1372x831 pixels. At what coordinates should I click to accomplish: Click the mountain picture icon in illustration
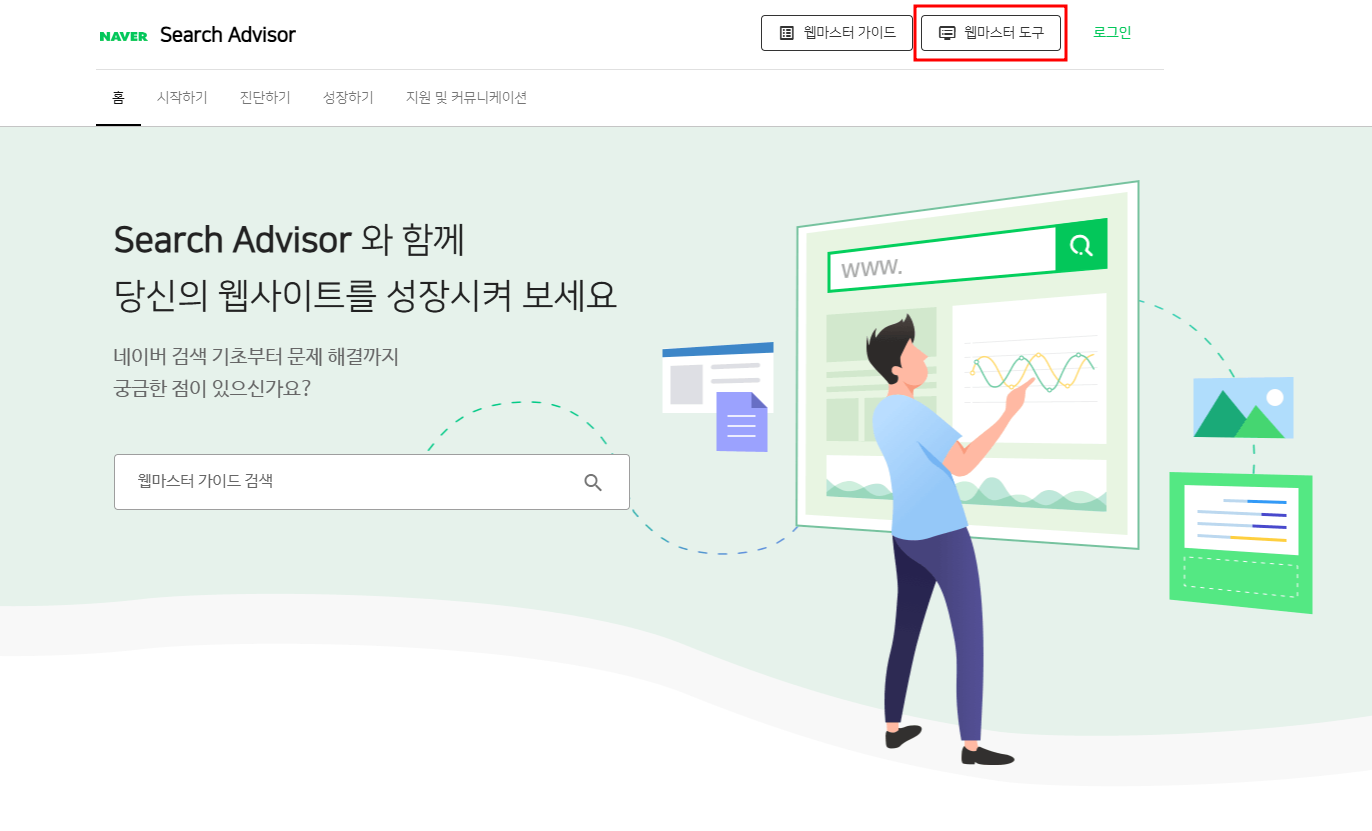pyautogui.click(x=1243, y=407)
